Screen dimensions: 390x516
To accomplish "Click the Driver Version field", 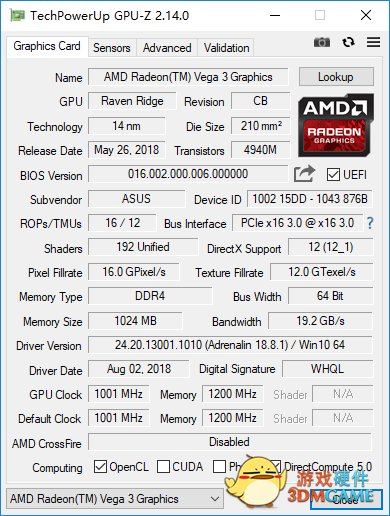I will tap(230, 345).
